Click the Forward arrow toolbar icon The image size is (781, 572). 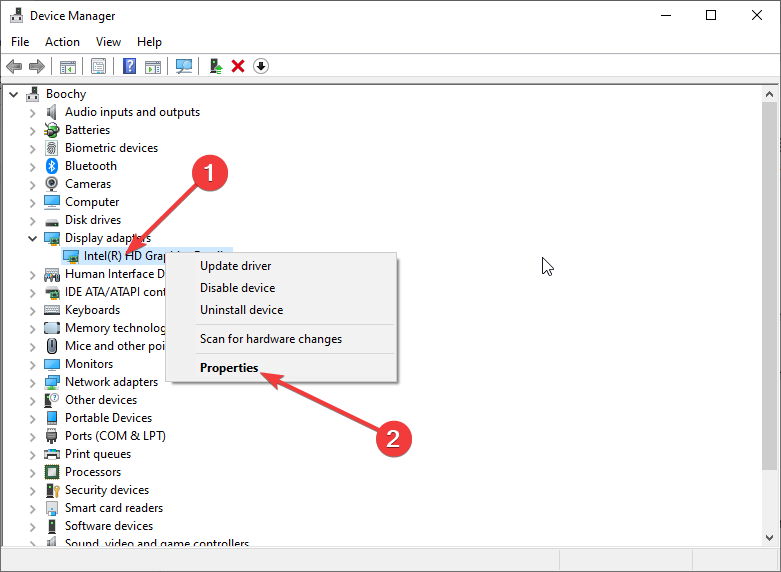[x=37, y=66]
